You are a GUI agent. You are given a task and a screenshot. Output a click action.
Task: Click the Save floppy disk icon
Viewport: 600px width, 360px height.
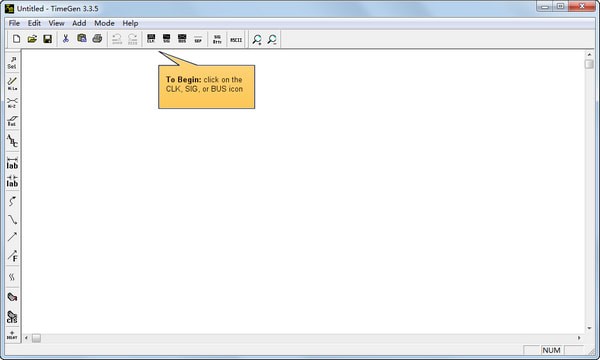(47, 39)
